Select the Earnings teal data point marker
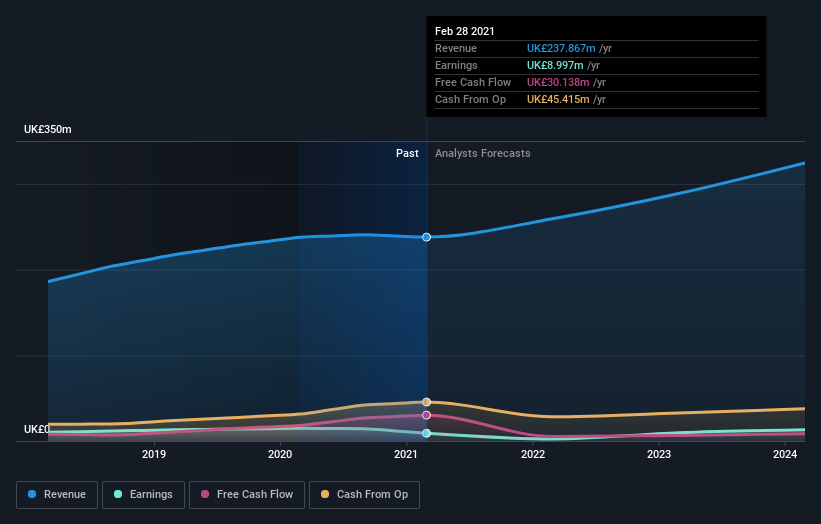This screenshot has height=524, width=821. (426, 433)
